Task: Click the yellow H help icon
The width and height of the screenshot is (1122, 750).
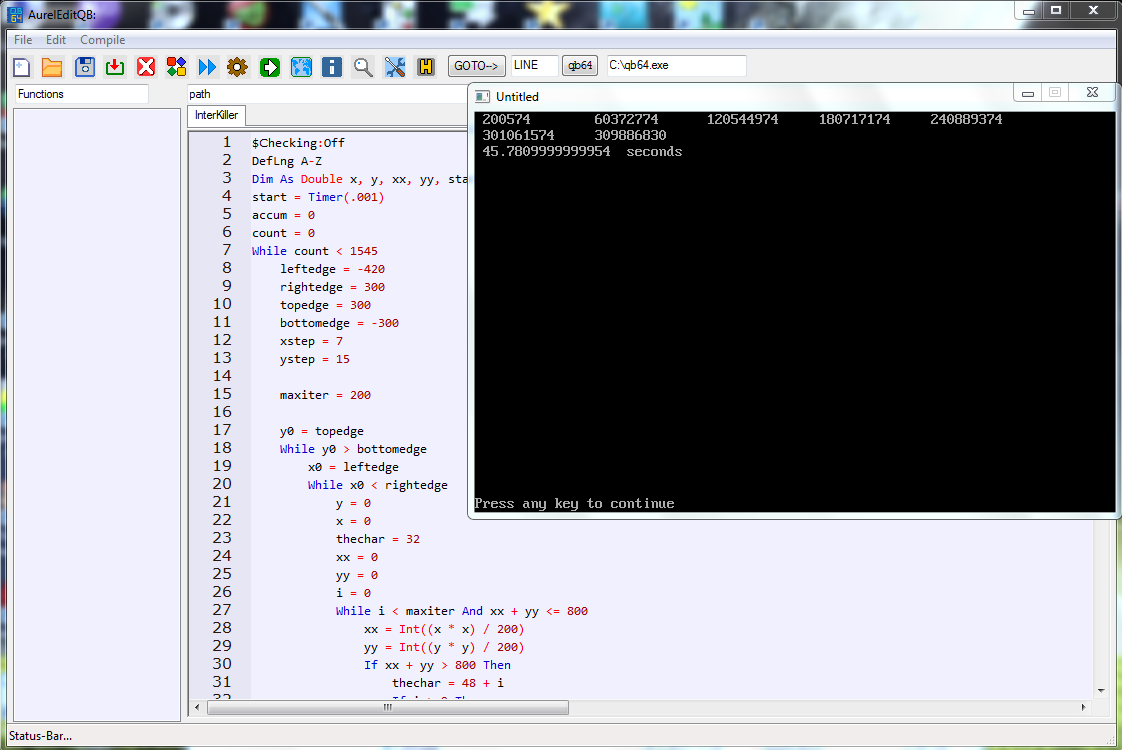Action: coord(426,67)
